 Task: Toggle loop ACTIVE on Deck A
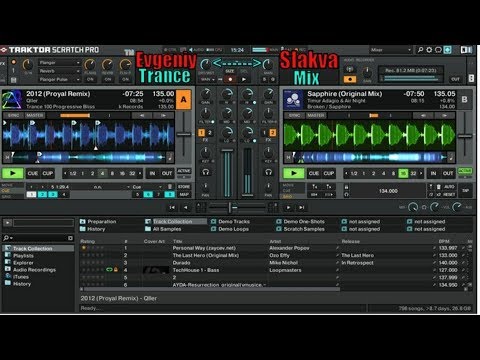click(x=184, y=171)
